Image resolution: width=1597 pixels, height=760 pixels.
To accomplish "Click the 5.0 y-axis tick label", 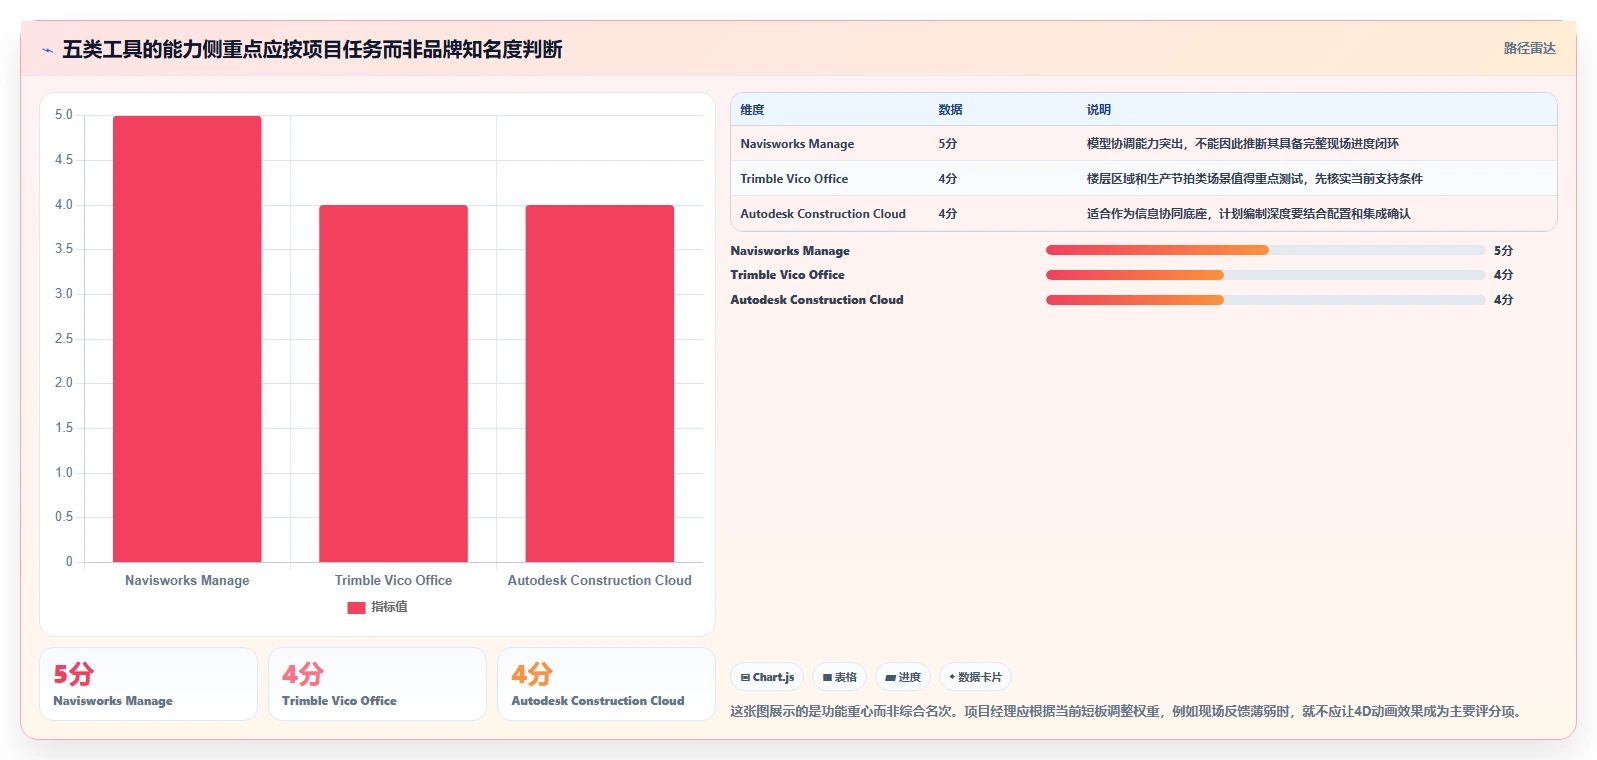I will (x=64, y=115).
